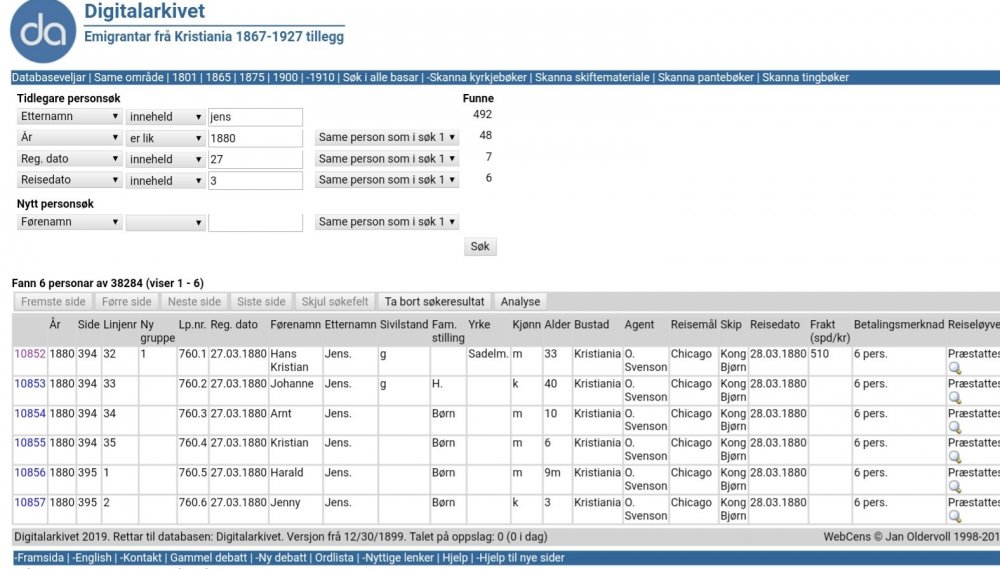Viewport: 1000px width, 569px height.
Task: Open magnifier icon for record 10854
Action: 955,428
